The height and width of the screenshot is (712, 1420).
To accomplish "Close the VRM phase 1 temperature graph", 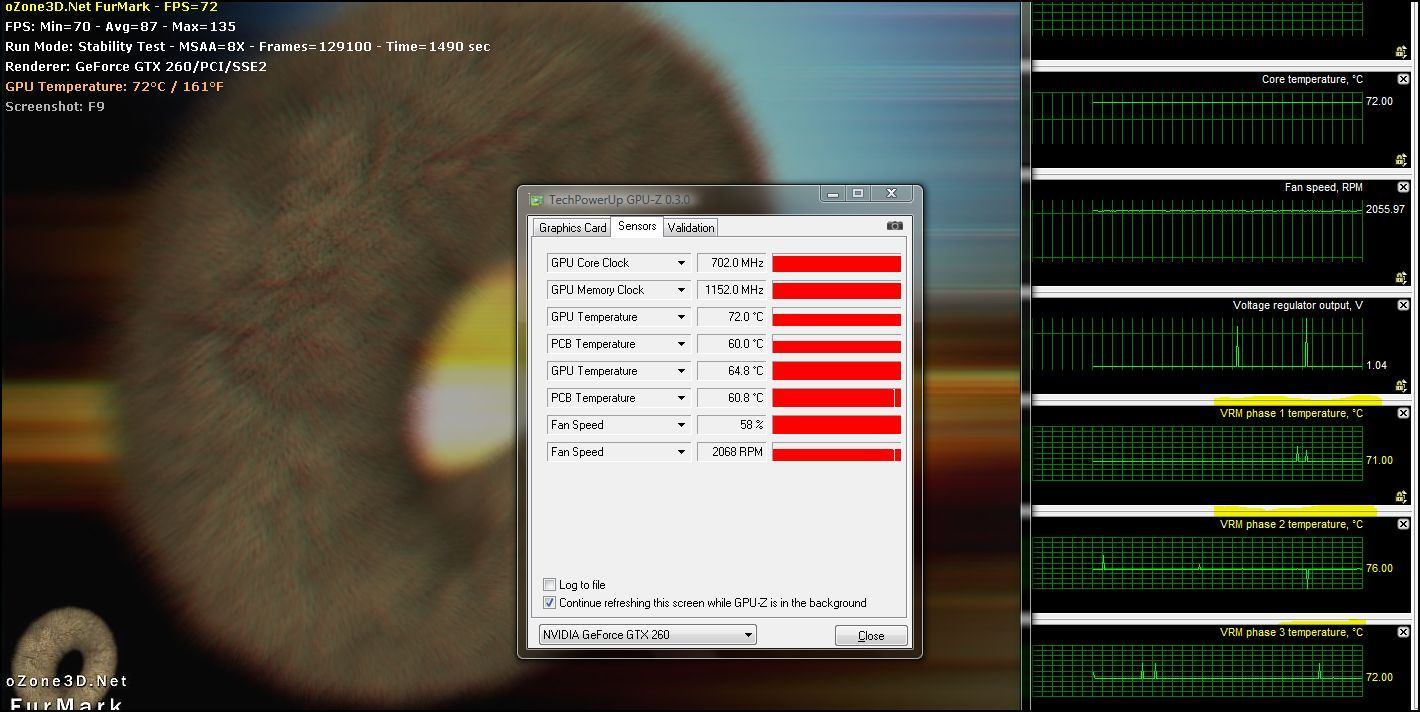I will 1403,413.
